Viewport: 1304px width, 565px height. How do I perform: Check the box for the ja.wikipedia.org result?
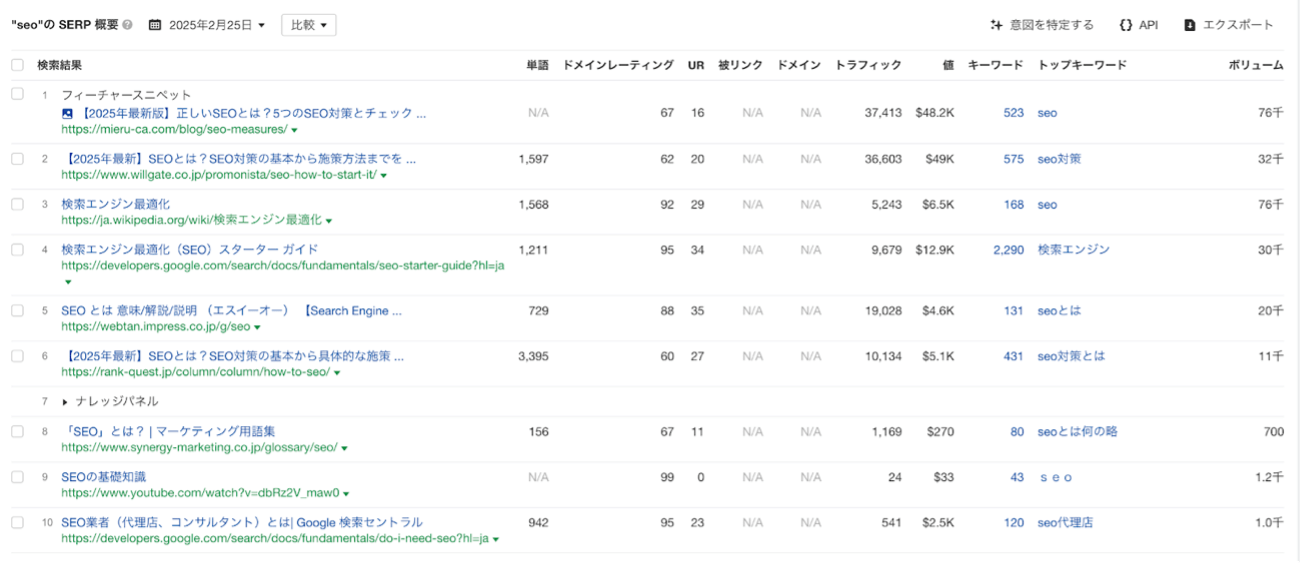[x=17, y=204]
